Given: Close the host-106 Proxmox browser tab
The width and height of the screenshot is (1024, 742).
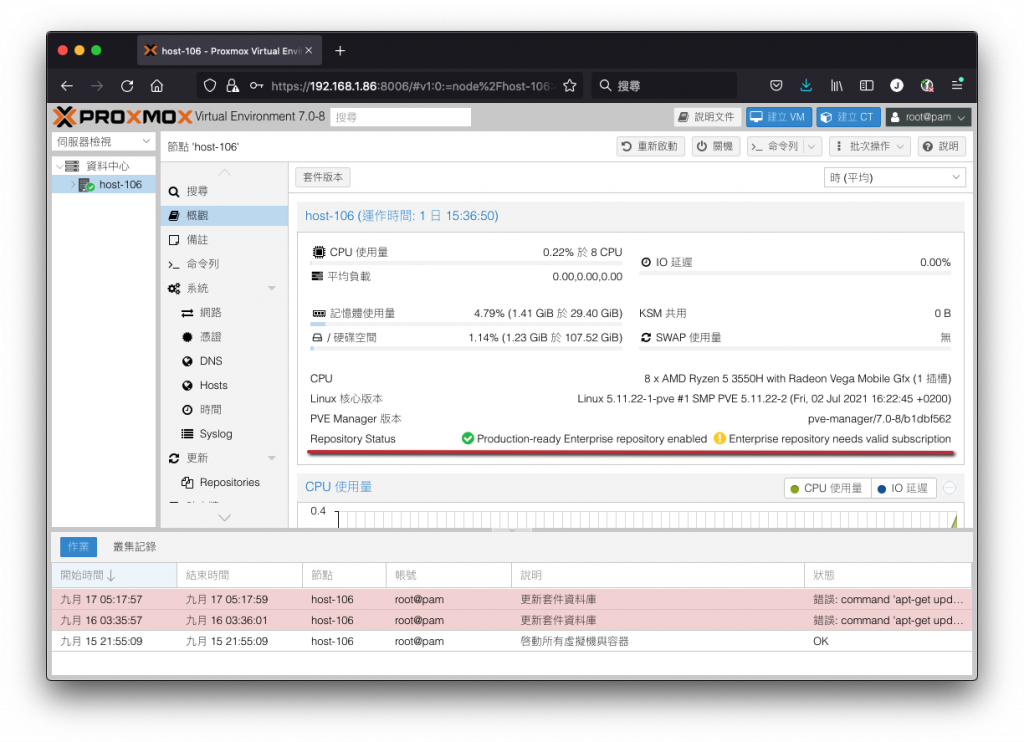Looking at the screenshot, I should [x=309, y=50].
